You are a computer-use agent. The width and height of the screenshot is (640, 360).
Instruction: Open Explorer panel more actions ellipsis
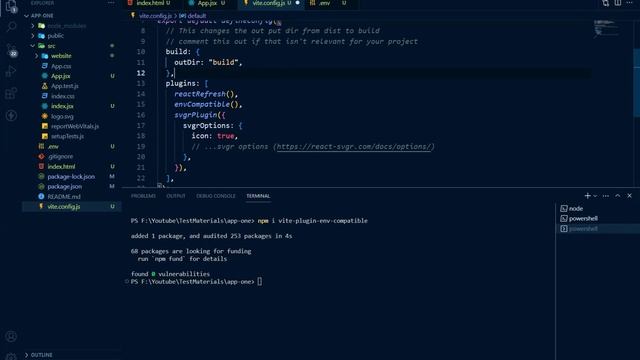(x=111, y=3)
